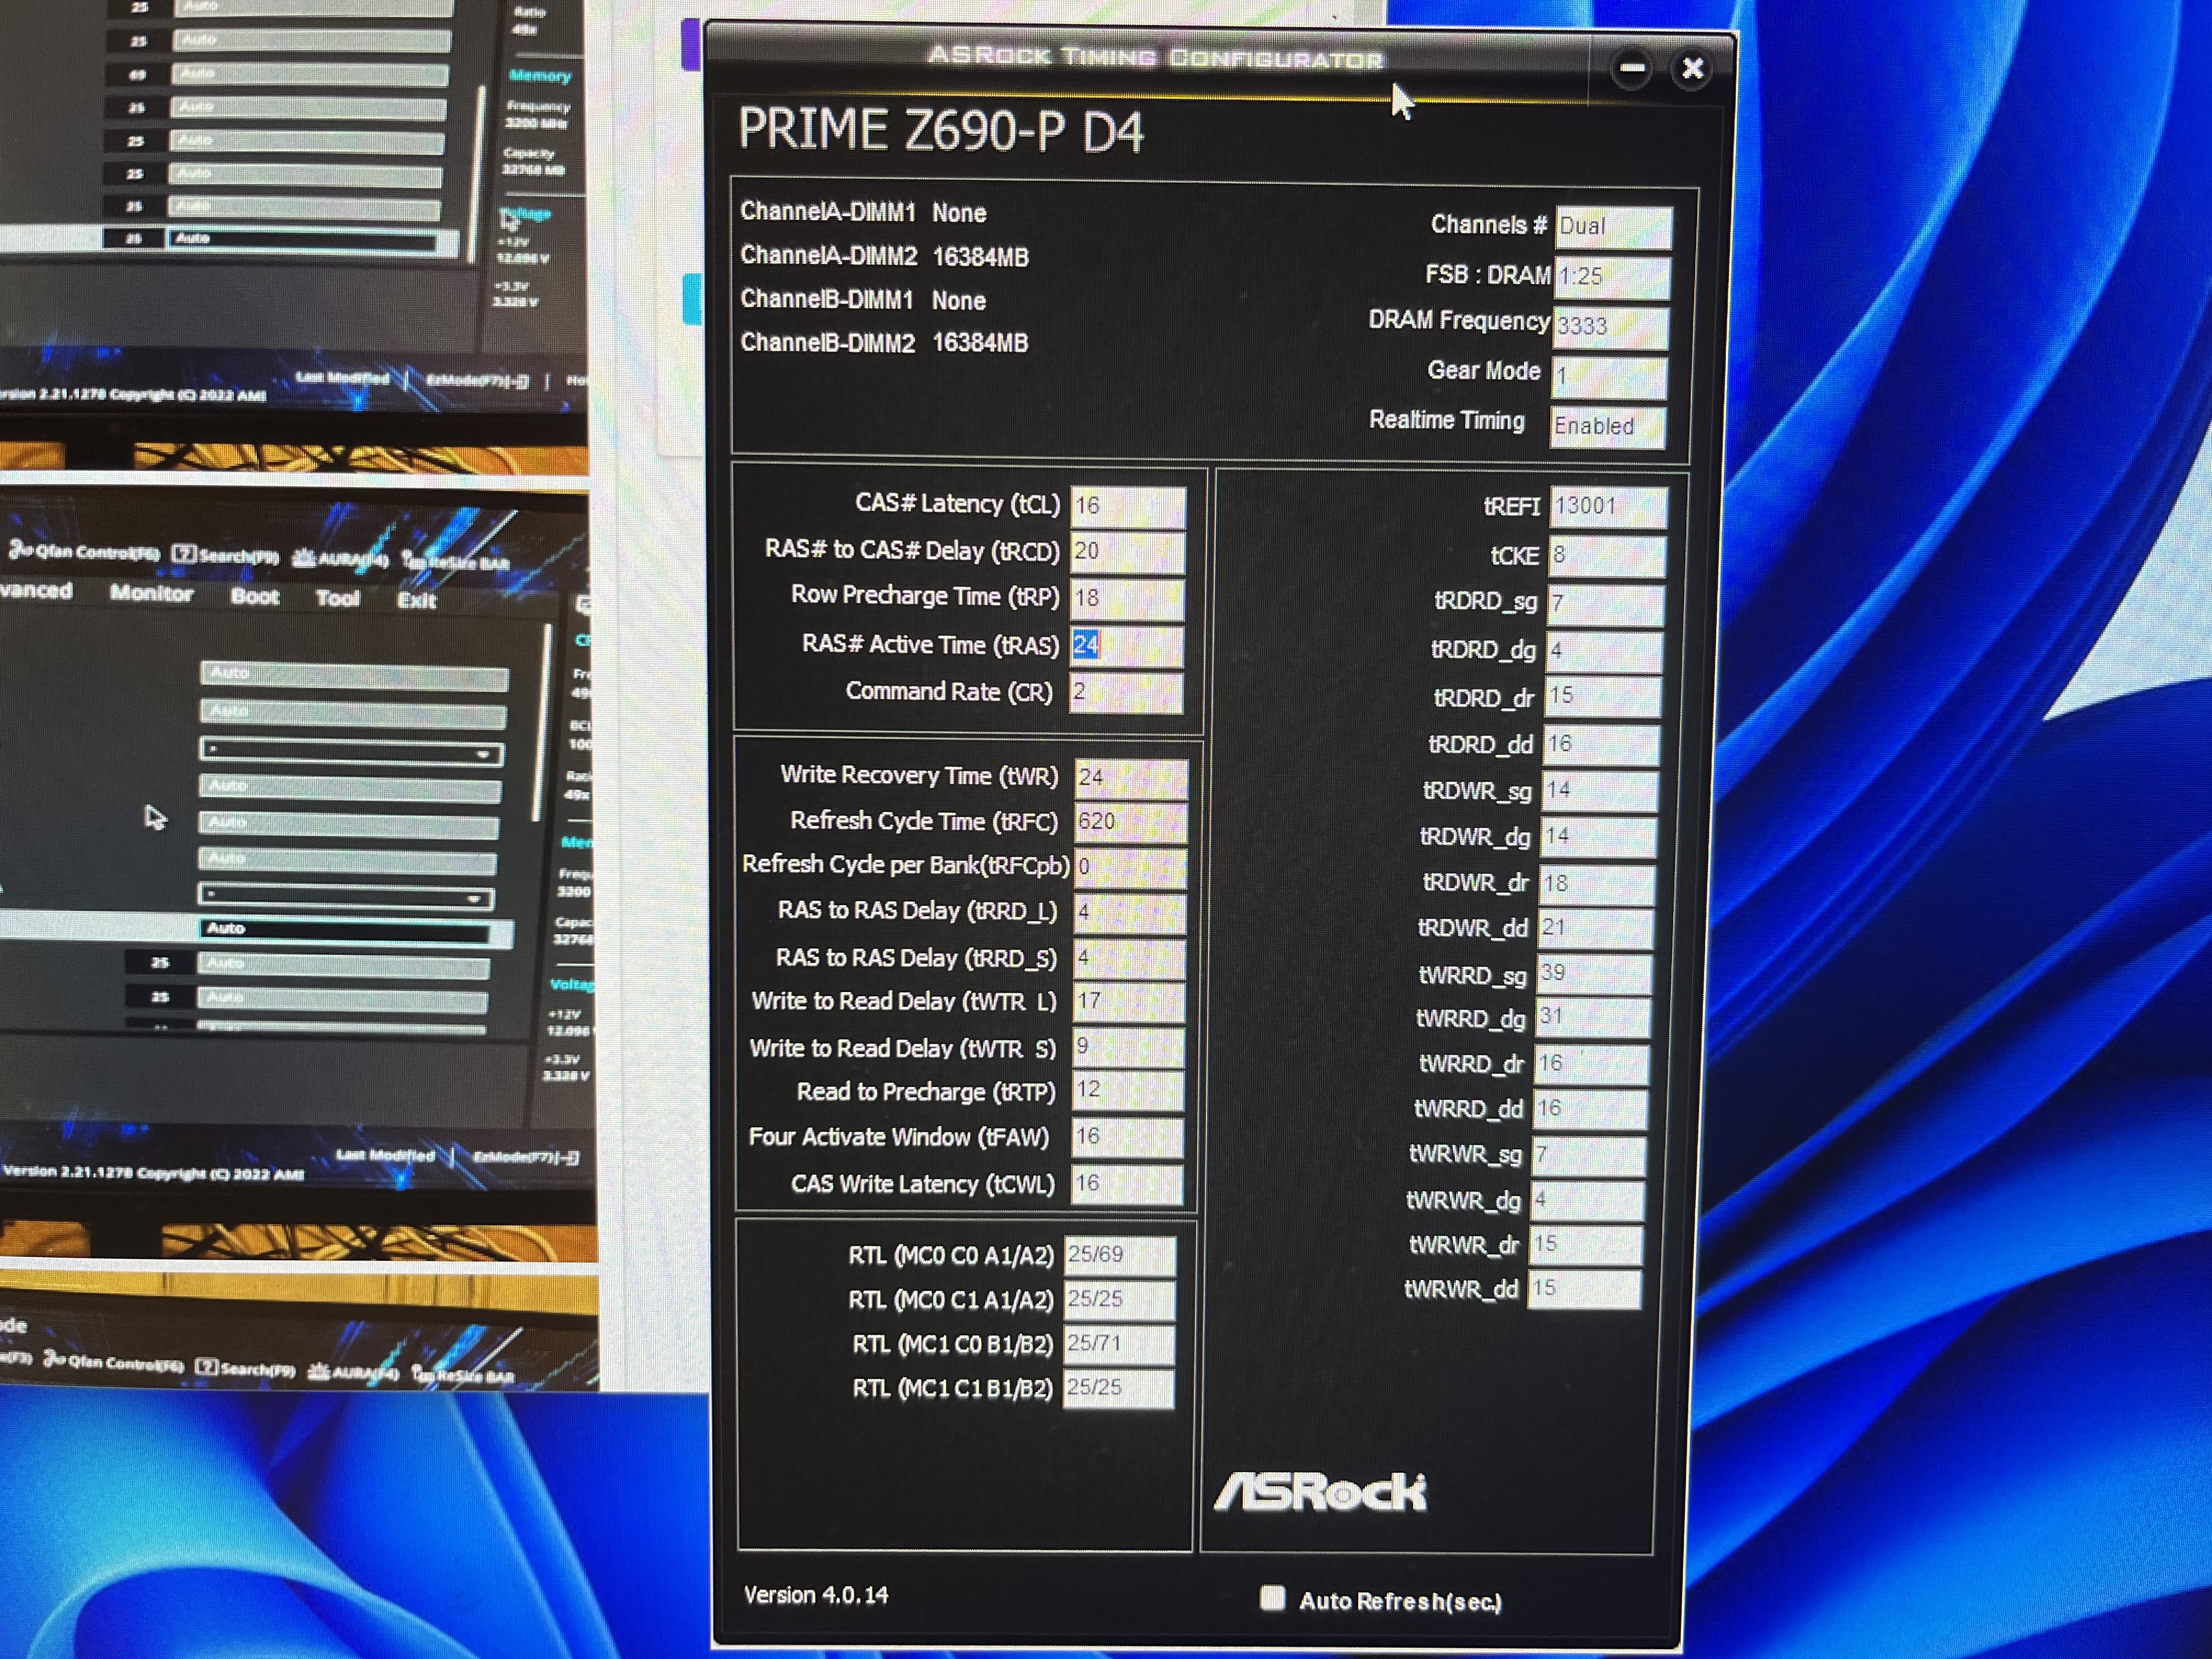Open the Boot tab in BIOS image
The width and height of the screenshot is (2212, 1659).
pos(255,596)
